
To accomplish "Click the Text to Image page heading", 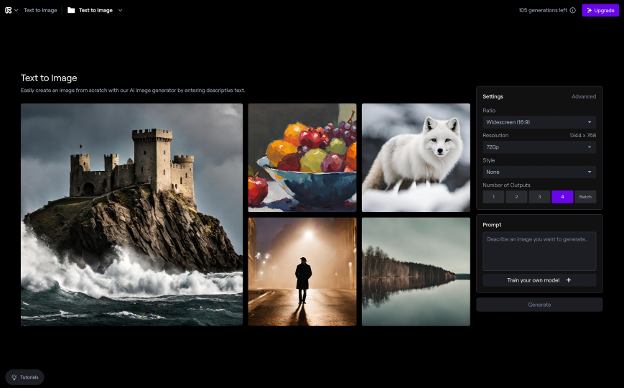I will (49, 78).
